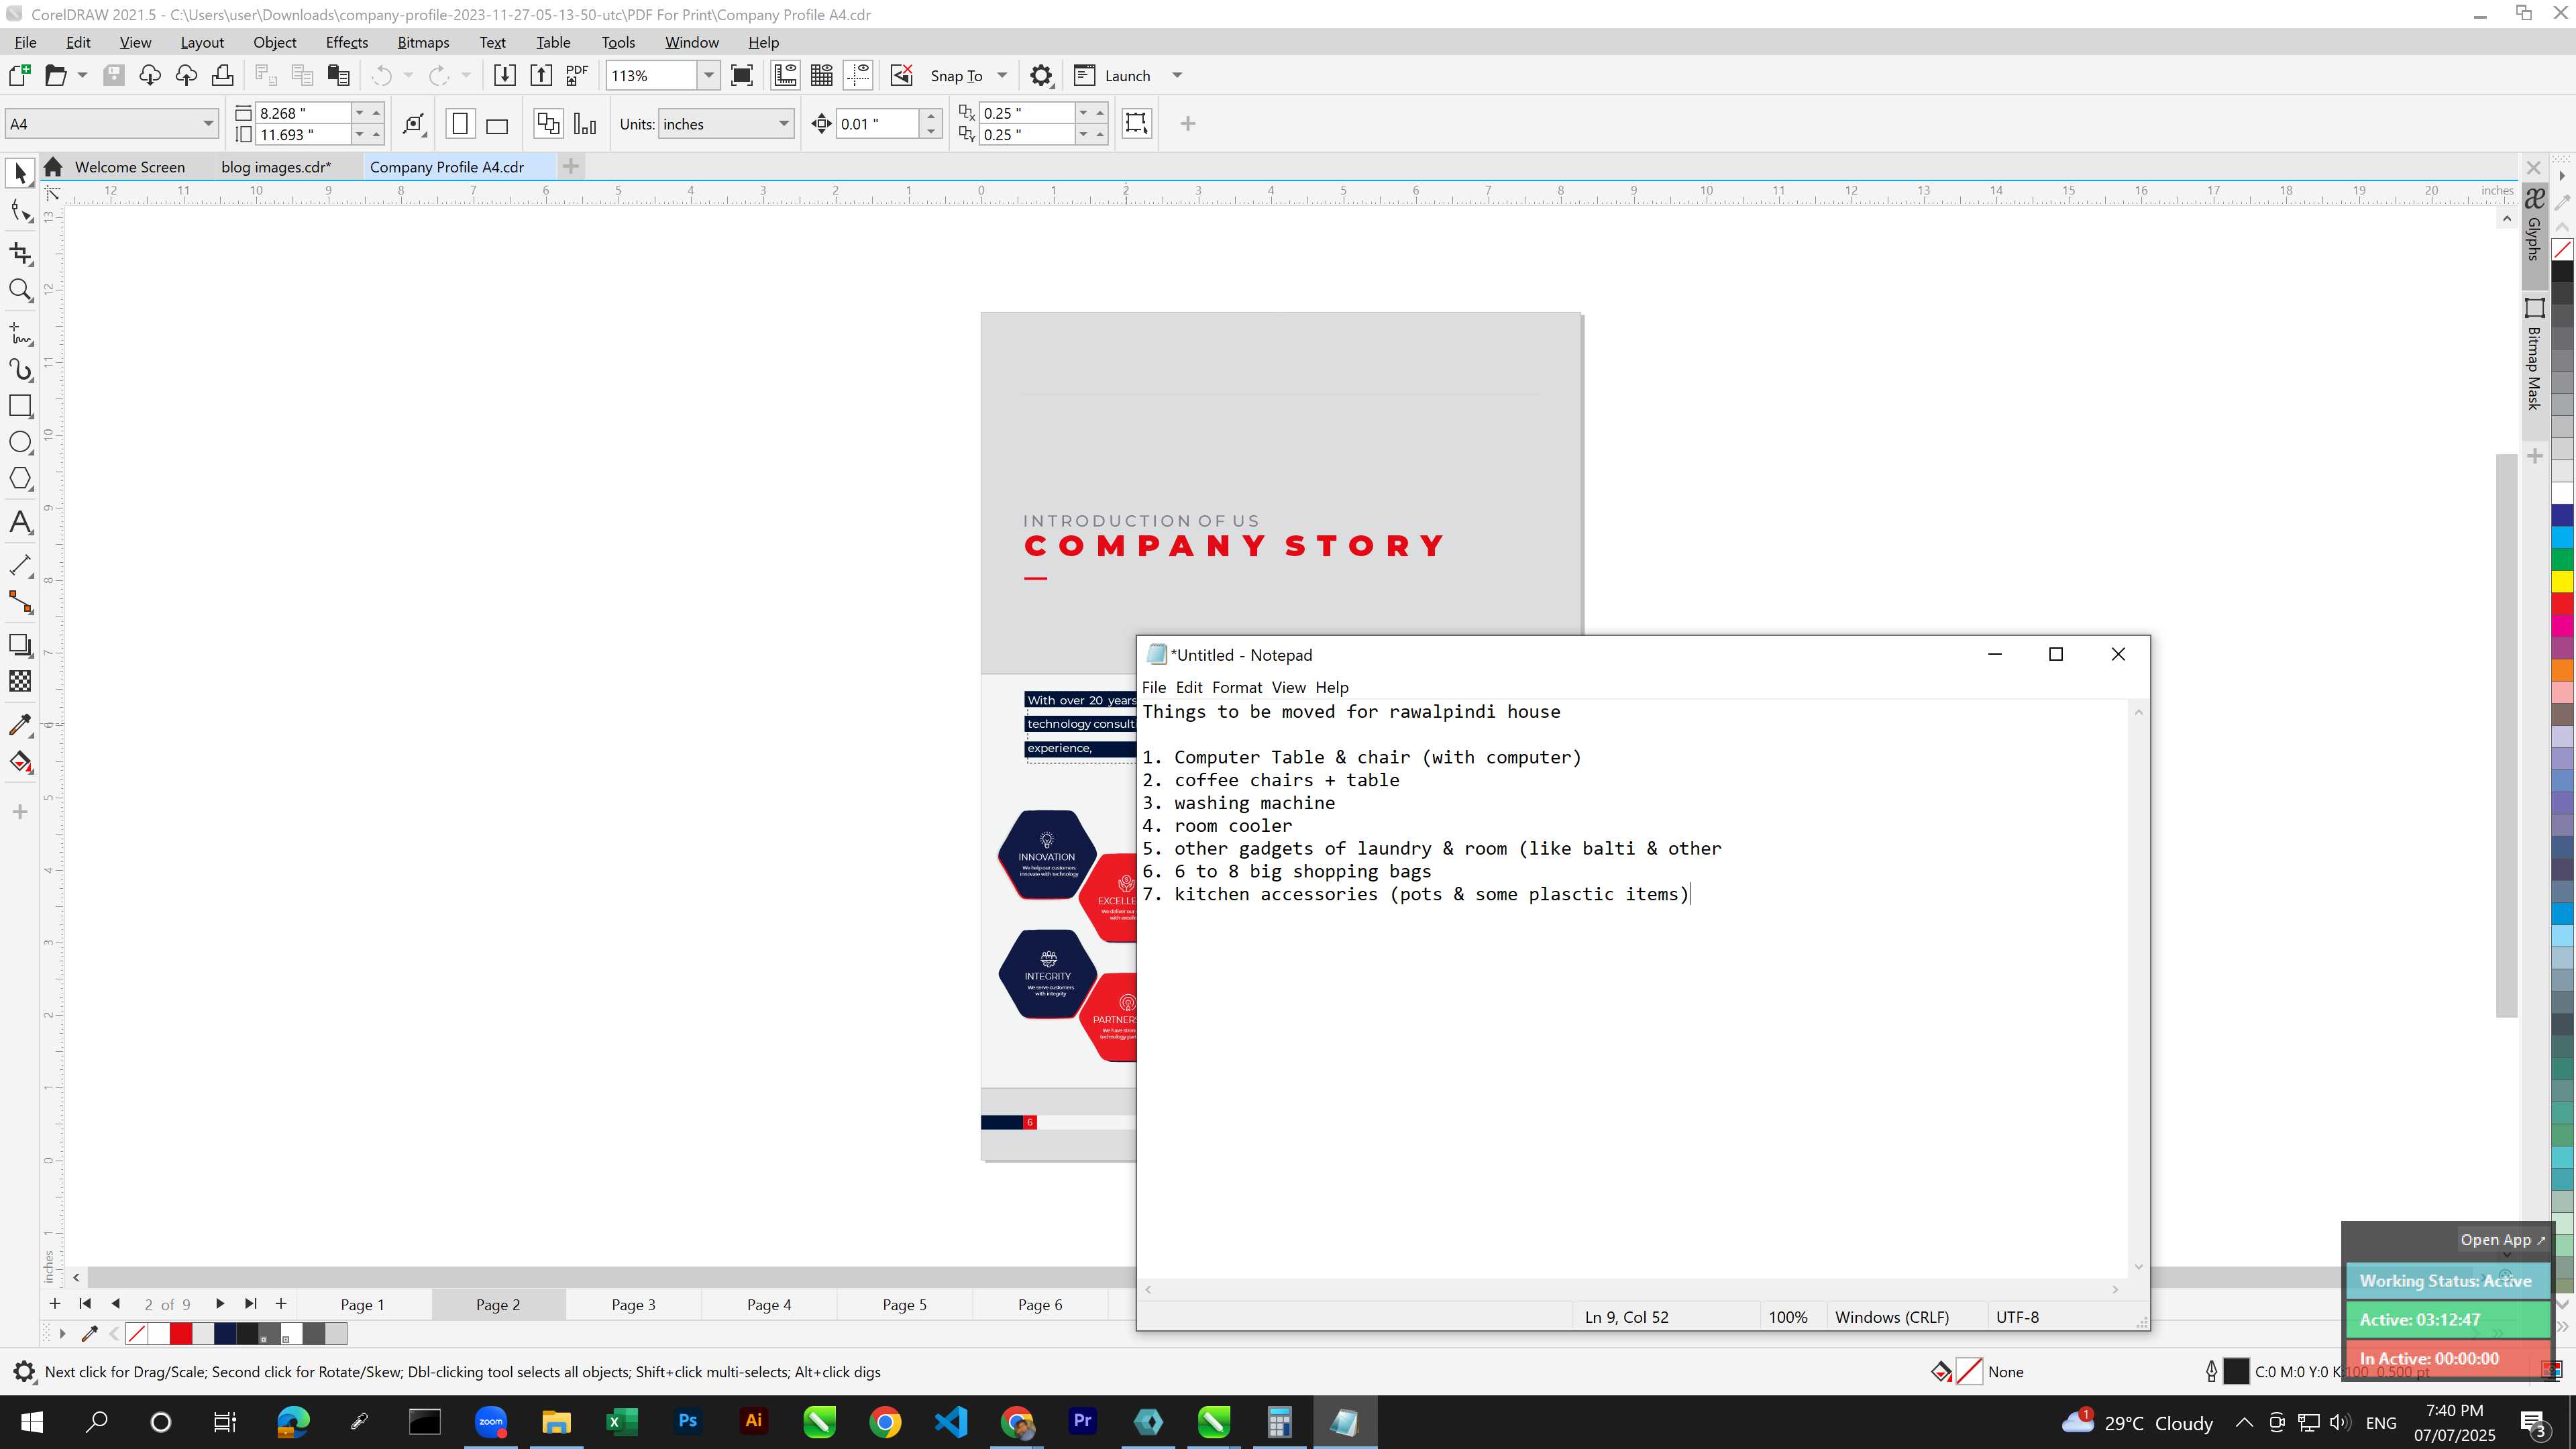
Task: Switch to Welcome Screen tab
Action: (x=130, y=167)
